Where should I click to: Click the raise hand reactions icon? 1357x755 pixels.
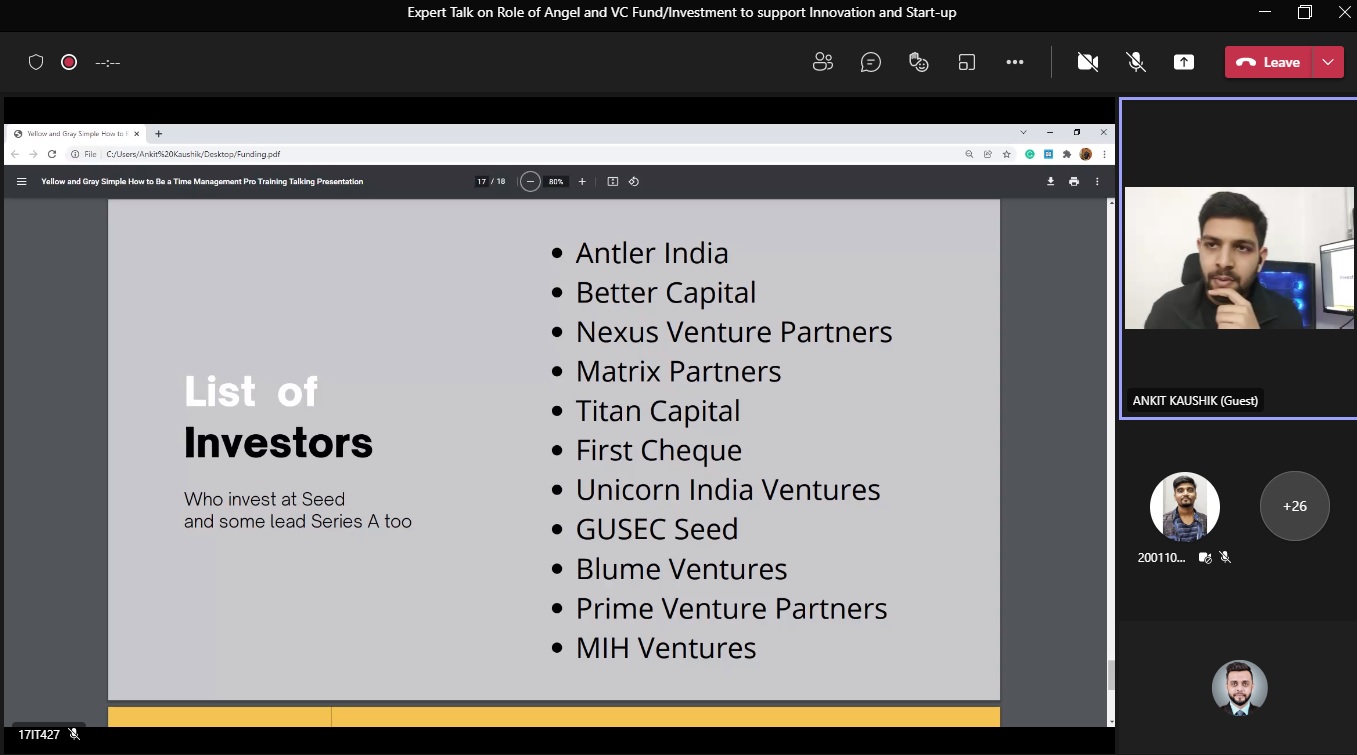coord(919,62)
